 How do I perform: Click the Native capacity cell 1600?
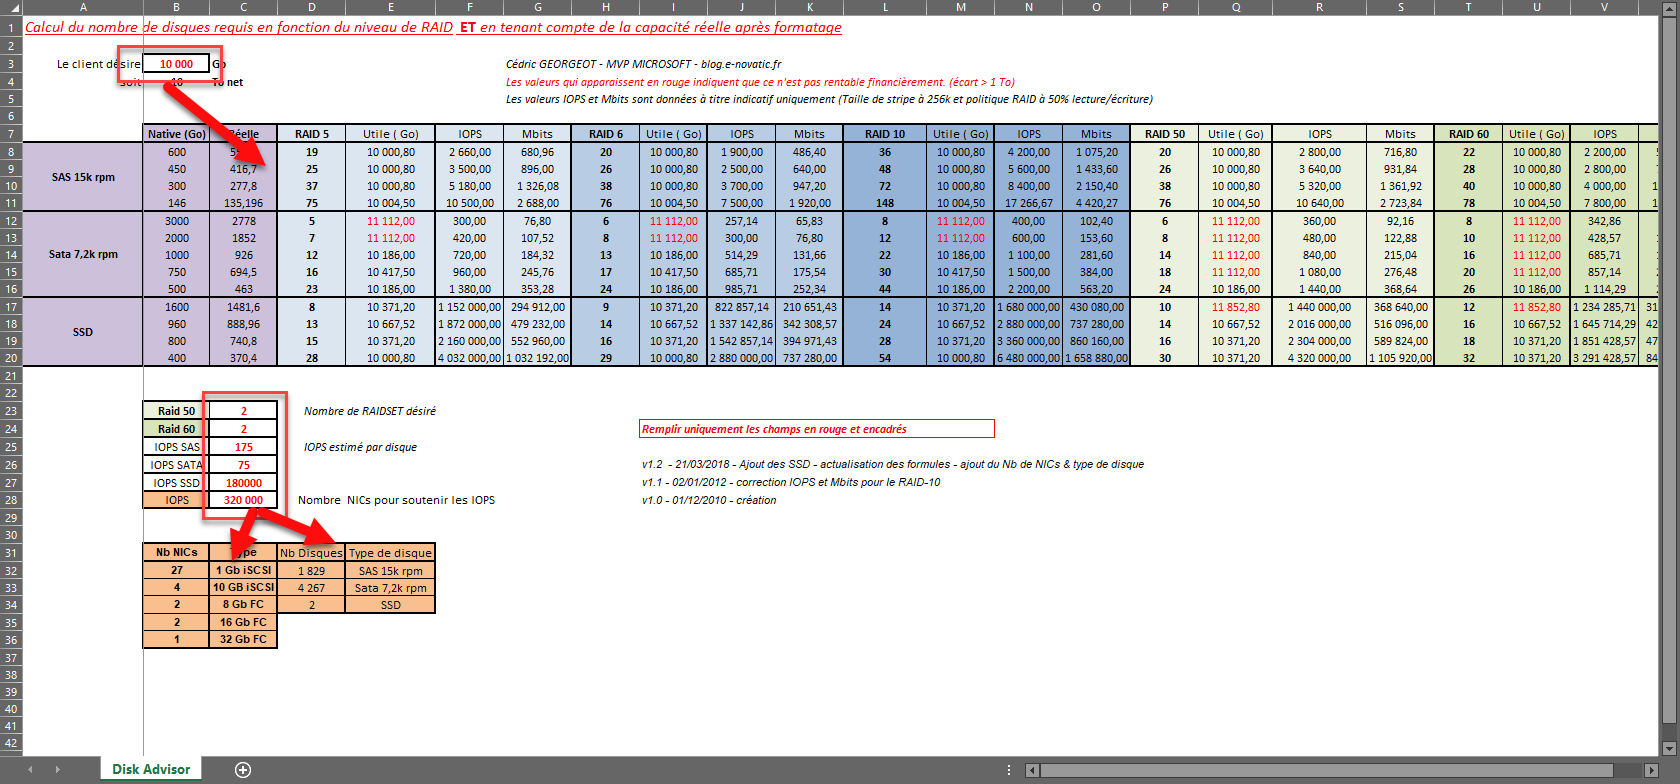pyautogui.click(x=177, y=307)
